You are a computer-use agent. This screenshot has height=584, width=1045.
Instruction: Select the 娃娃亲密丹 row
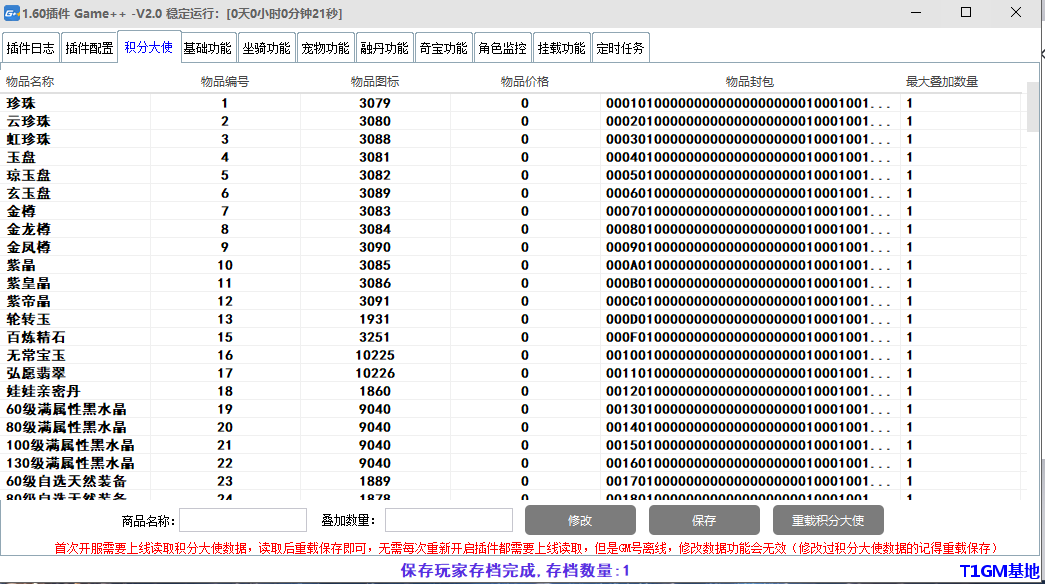tap(511, 391)
